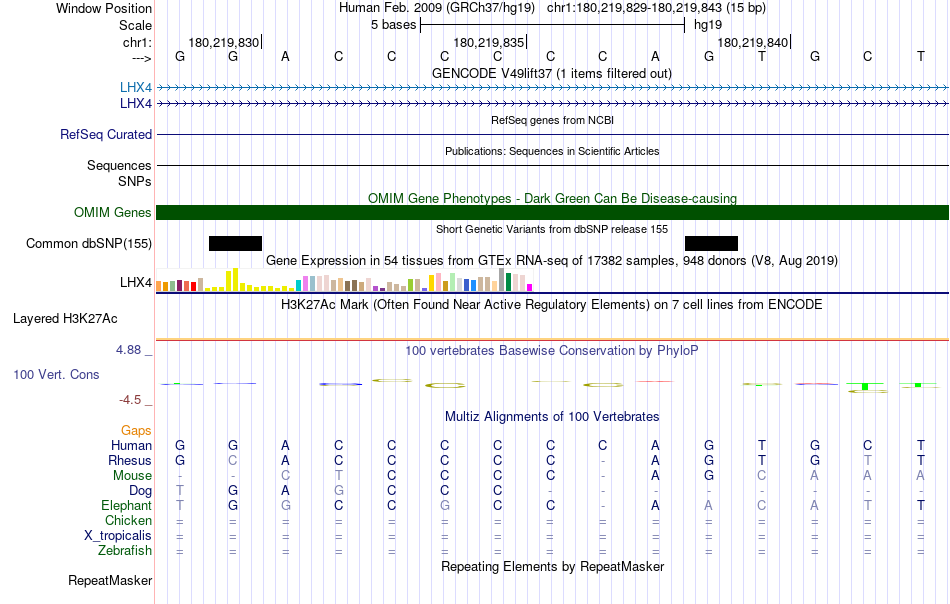The height and width of the screenshot is (604, 950).
Task: Select the X_tropicalis species row label
Action: (118, 536)
